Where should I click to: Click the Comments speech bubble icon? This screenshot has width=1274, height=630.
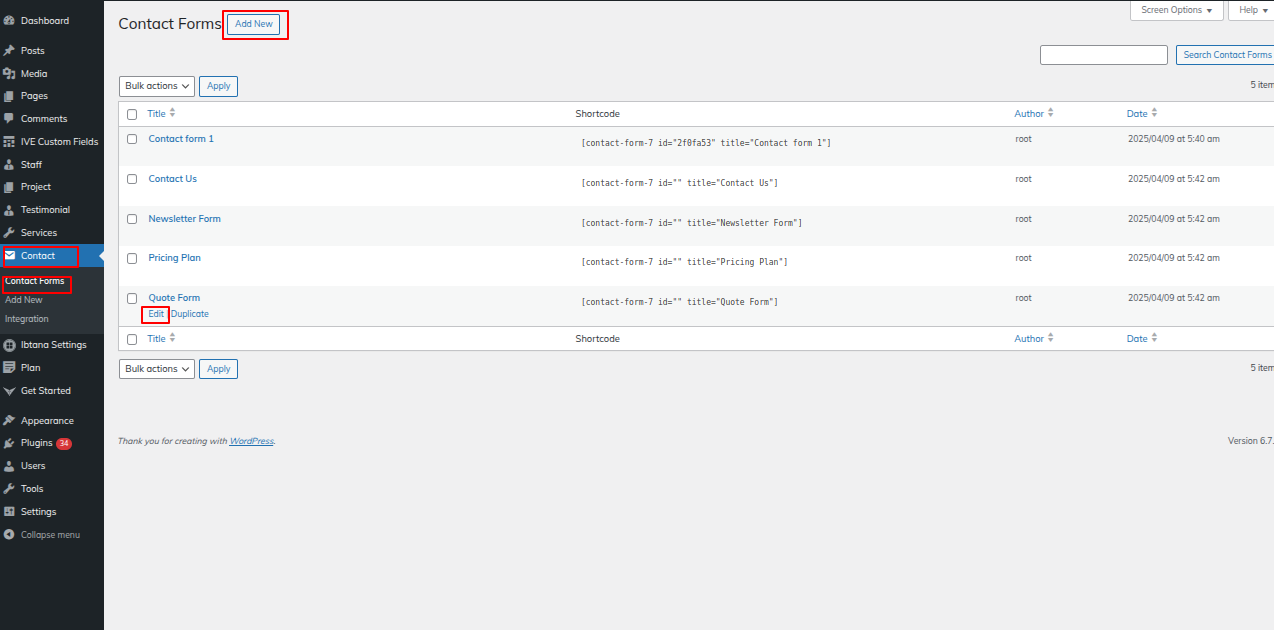click(9, 119)
